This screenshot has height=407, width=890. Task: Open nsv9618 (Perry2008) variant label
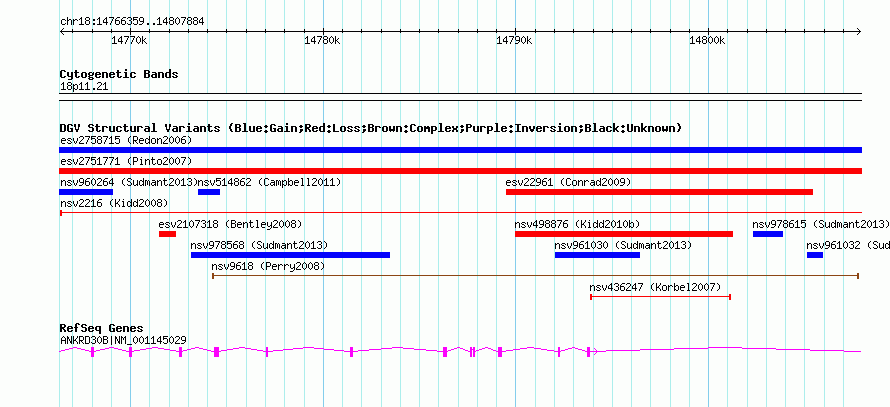click(x=268, y=266)
